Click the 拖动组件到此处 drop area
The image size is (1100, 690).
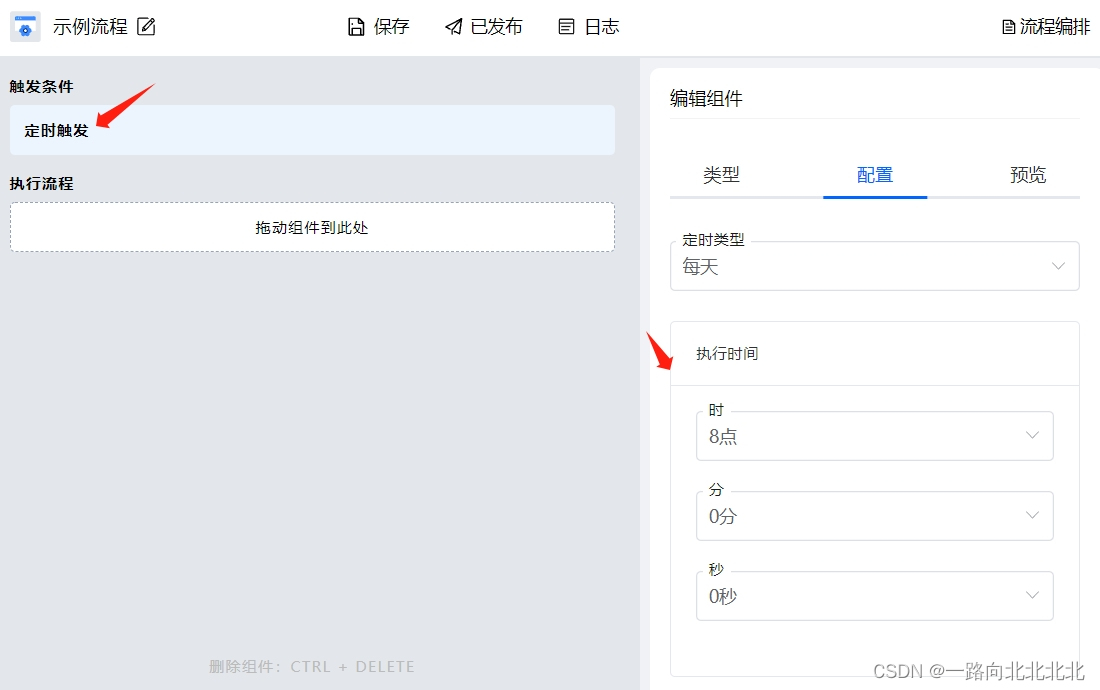pos(312,227)
